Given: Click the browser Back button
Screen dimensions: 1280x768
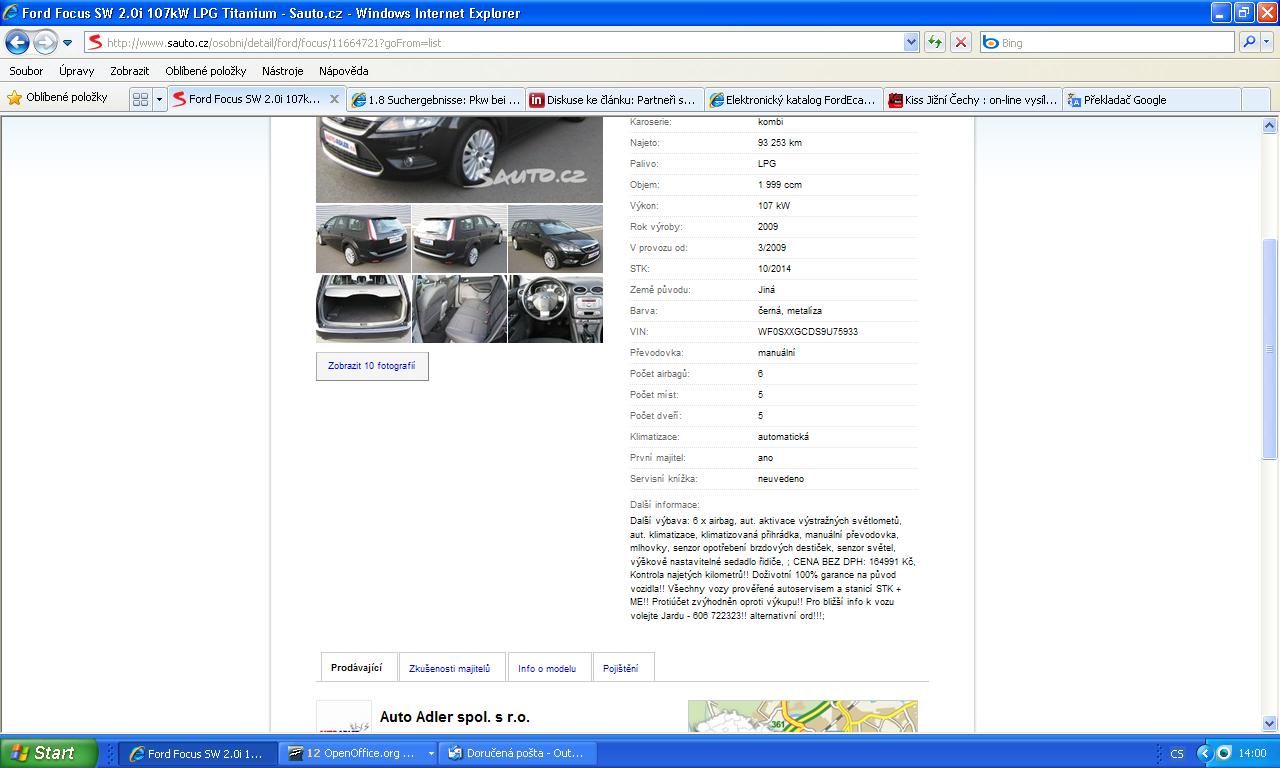Looking at the screenshot, I should (x=17, y=42).
